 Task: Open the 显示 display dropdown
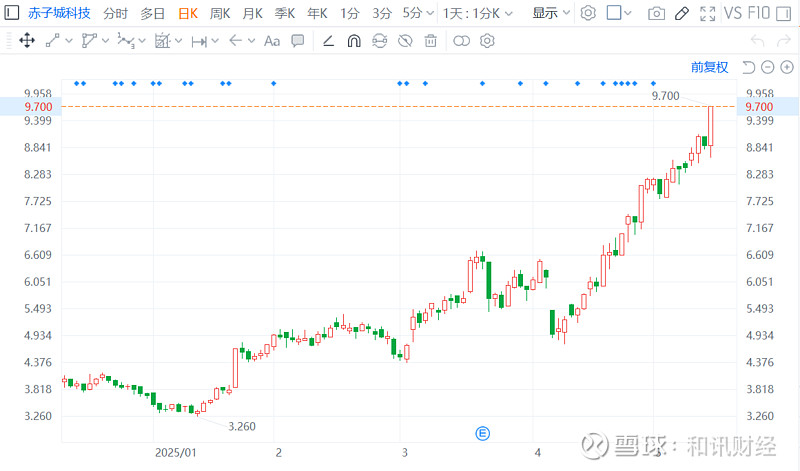click(x=551, y=13)
